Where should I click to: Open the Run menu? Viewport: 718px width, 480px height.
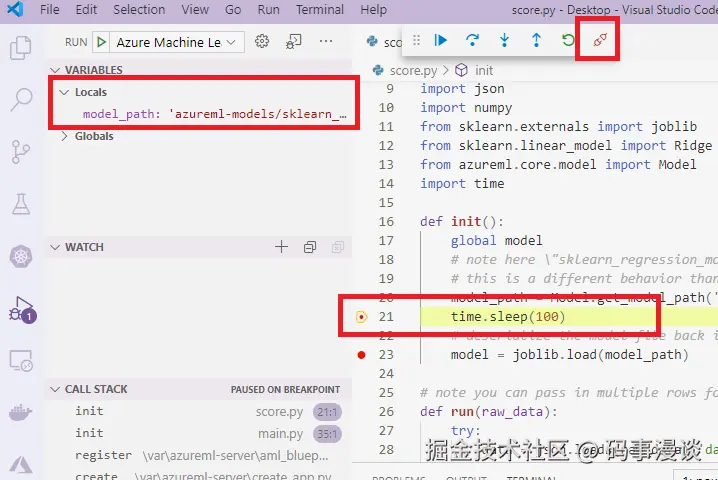point(268,9)
